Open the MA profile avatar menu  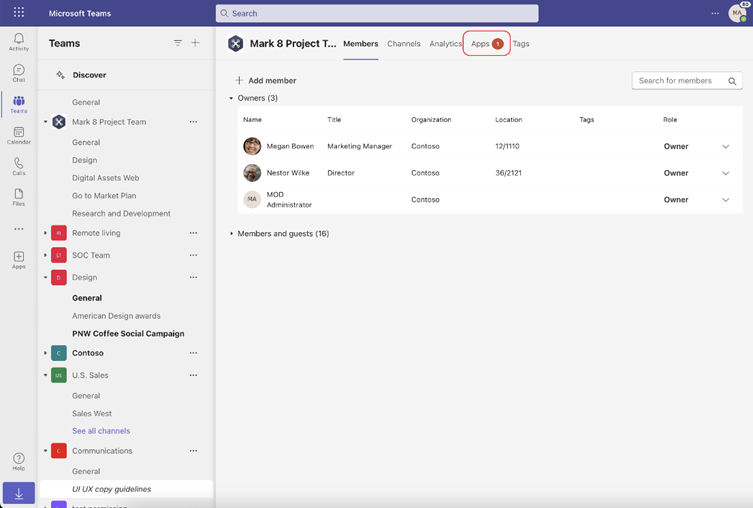pyautogui.click(x=738, y=13)
